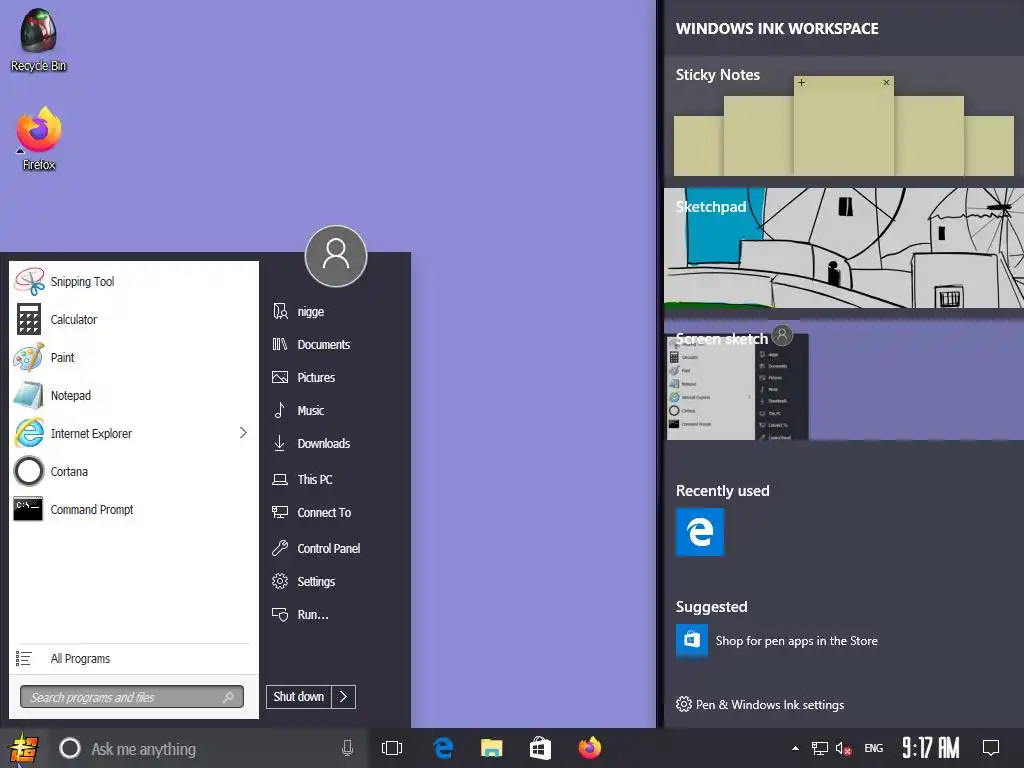
Task: Open Pen & Windows Ink settings
Action: coord(760,704)
